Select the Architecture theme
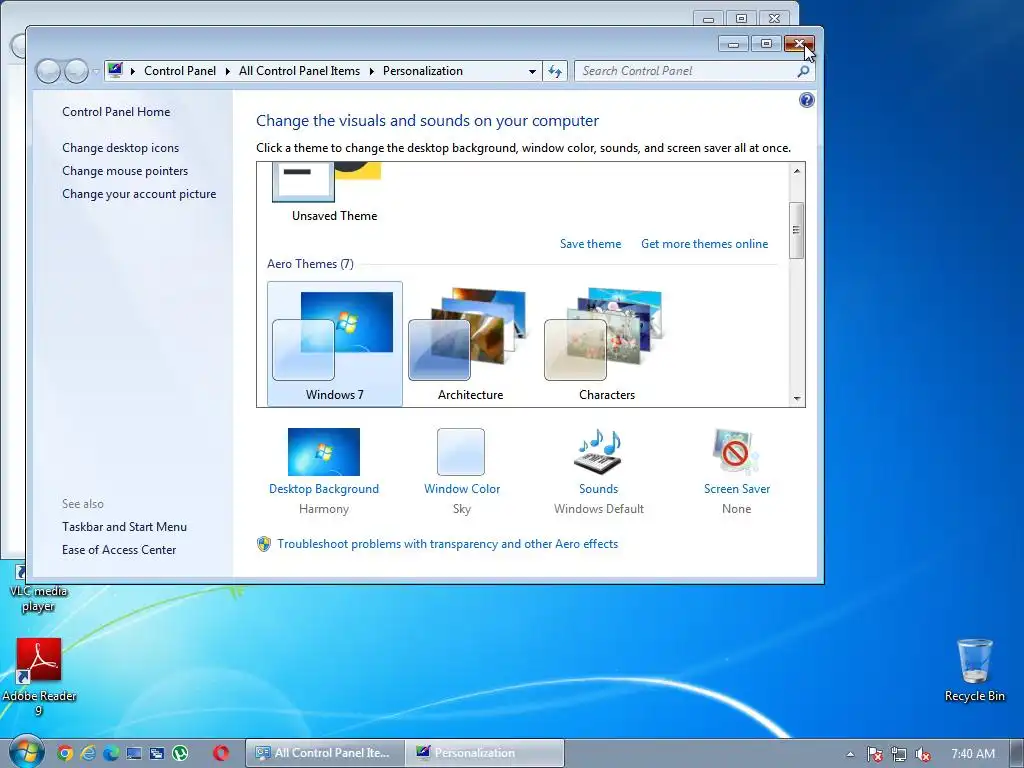Image resolution: width=1024 pixels, height=768 pixels. (x=470, y=344)
